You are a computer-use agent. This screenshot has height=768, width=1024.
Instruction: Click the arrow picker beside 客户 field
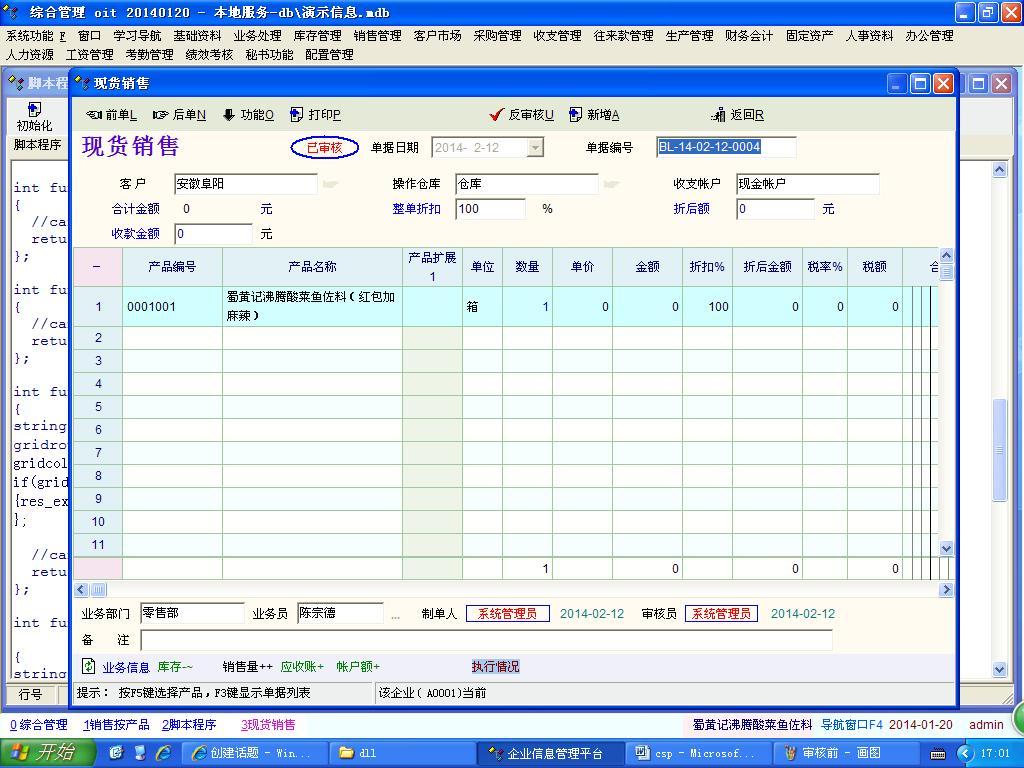(x=330, y=184)
